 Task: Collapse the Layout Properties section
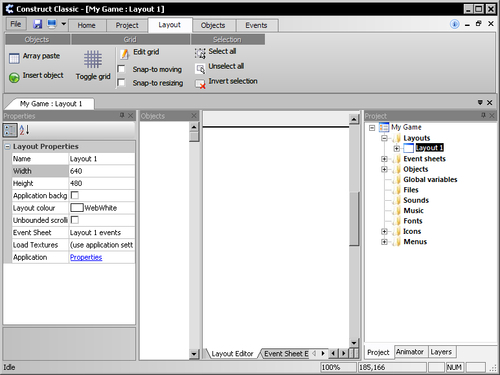7,147
